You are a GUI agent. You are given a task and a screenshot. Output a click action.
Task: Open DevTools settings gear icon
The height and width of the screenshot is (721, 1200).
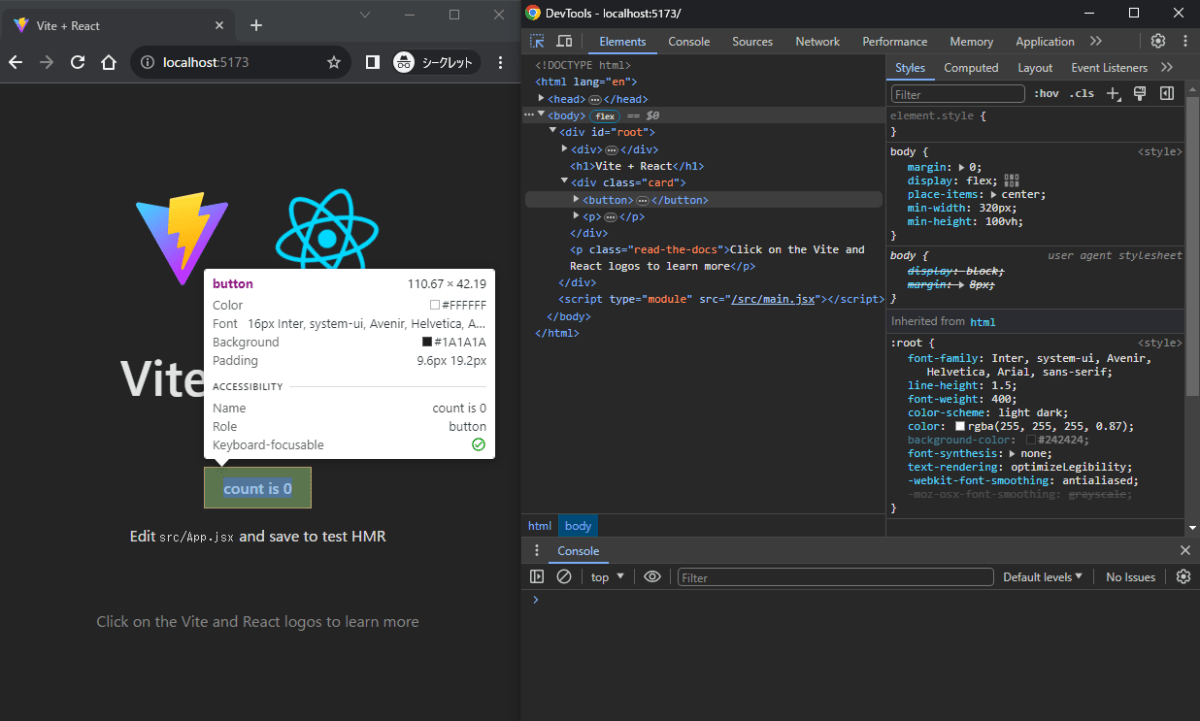click(x=1158, y=41)
